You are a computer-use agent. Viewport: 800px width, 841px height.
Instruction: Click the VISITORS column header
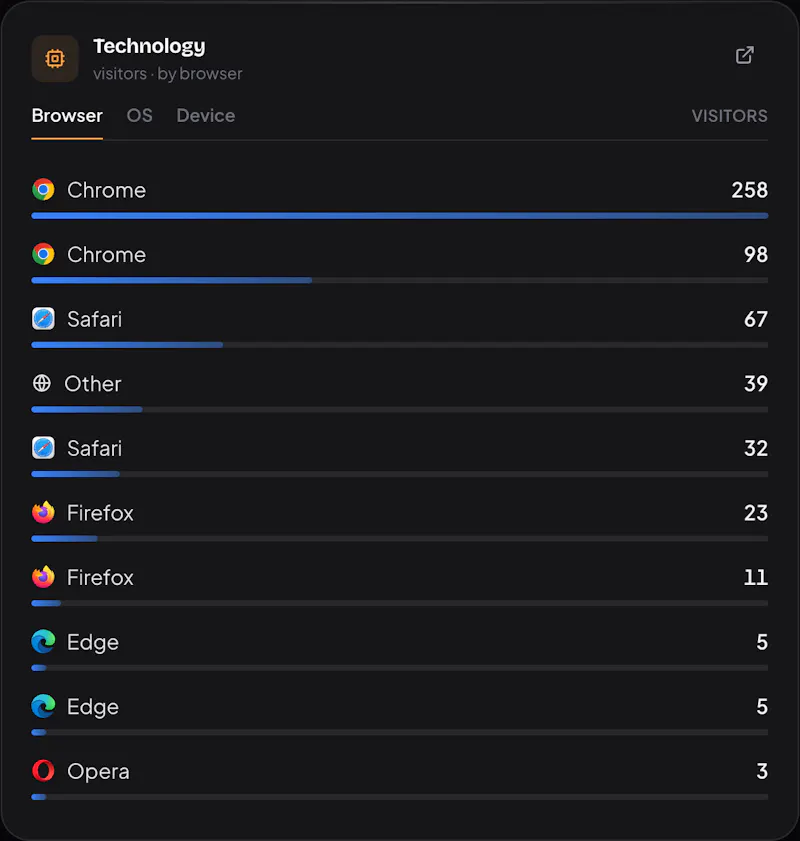click(x=729, y=116)
